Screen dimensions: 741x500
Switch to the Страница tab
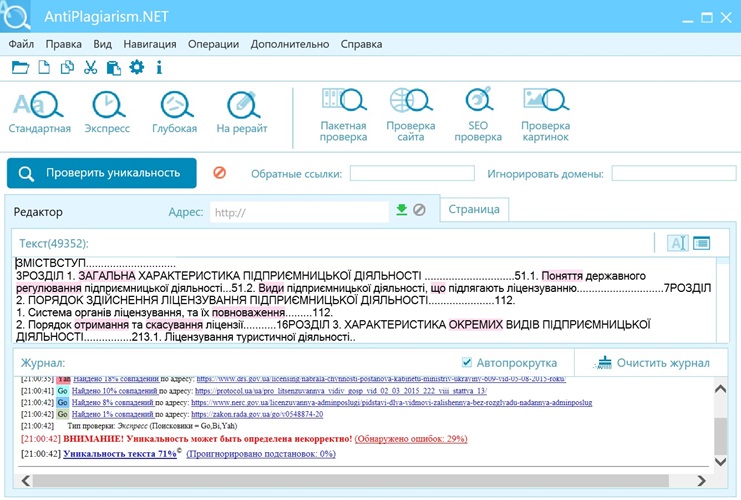pyautogui.click(x=474, y=209)
